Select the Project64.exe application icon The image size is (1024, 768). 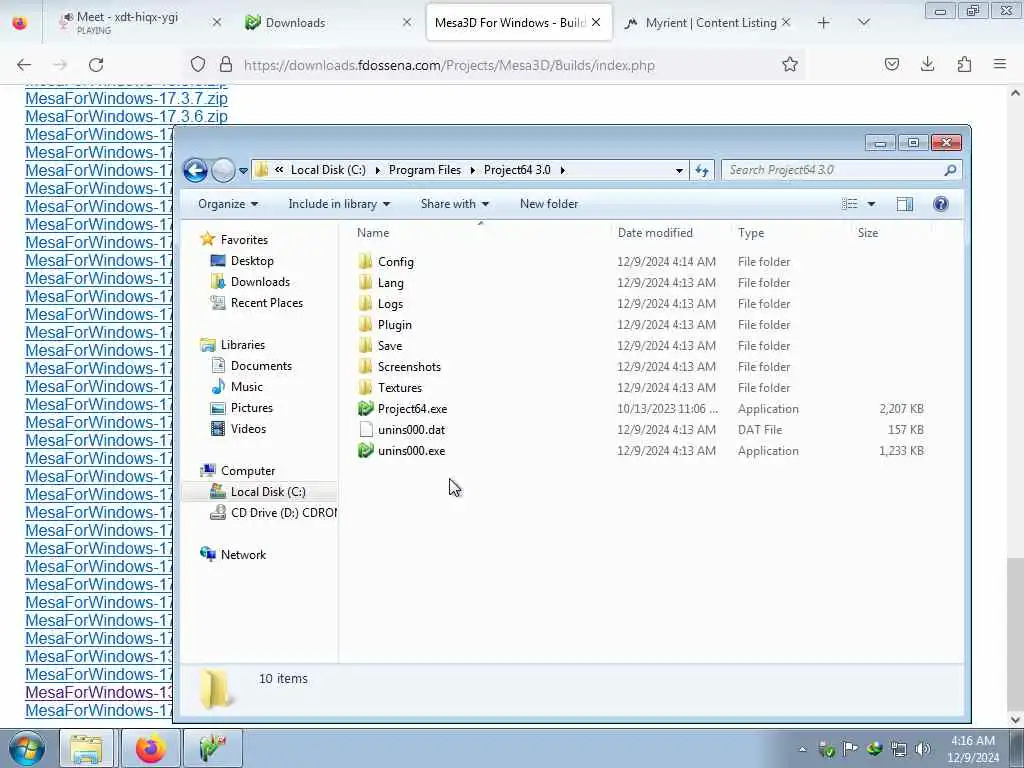(366, 409)
